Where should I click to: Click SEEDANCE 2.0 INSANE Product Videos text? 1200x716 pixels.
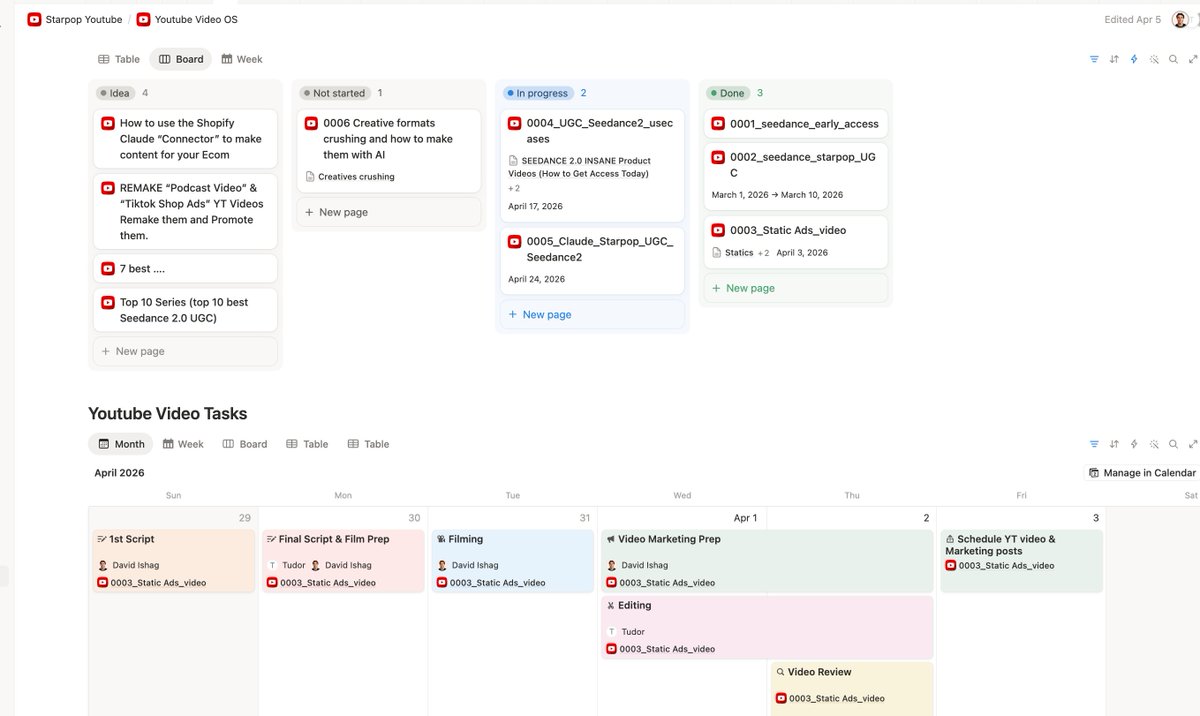(x=580, y=167)
